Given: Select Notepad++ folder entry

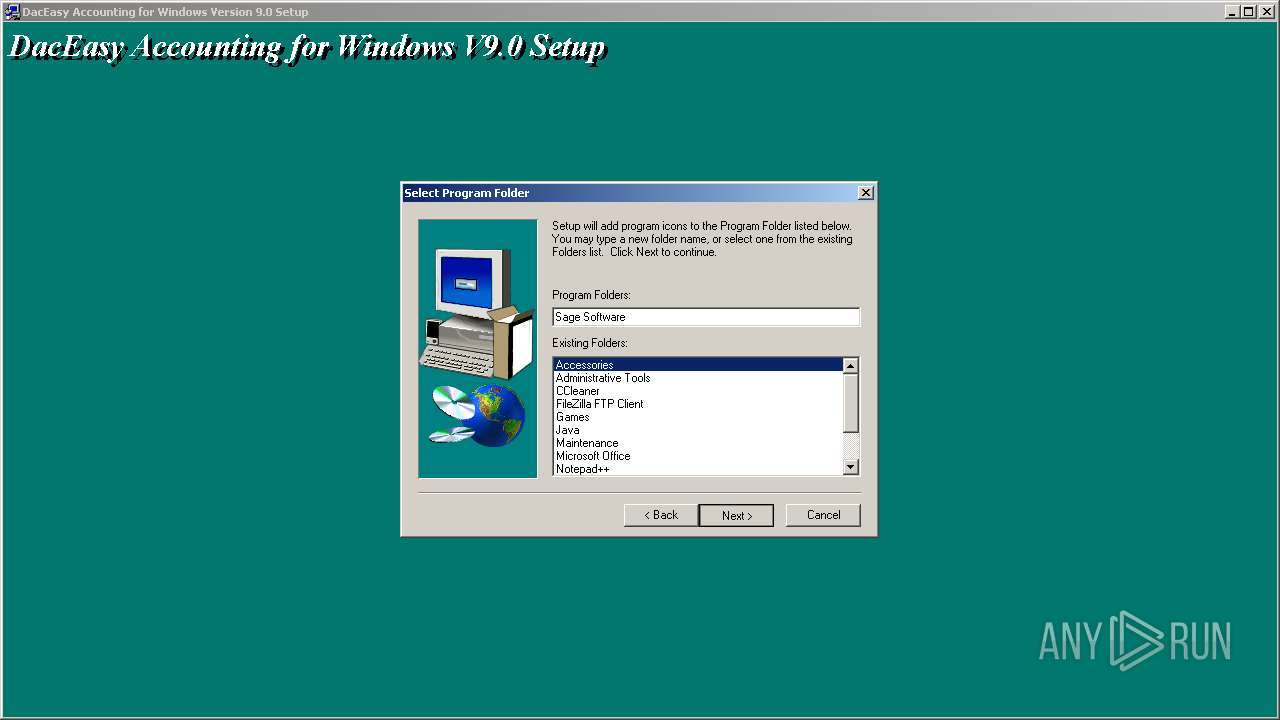Looking at the screenshot, I should (x=698, y=469).
